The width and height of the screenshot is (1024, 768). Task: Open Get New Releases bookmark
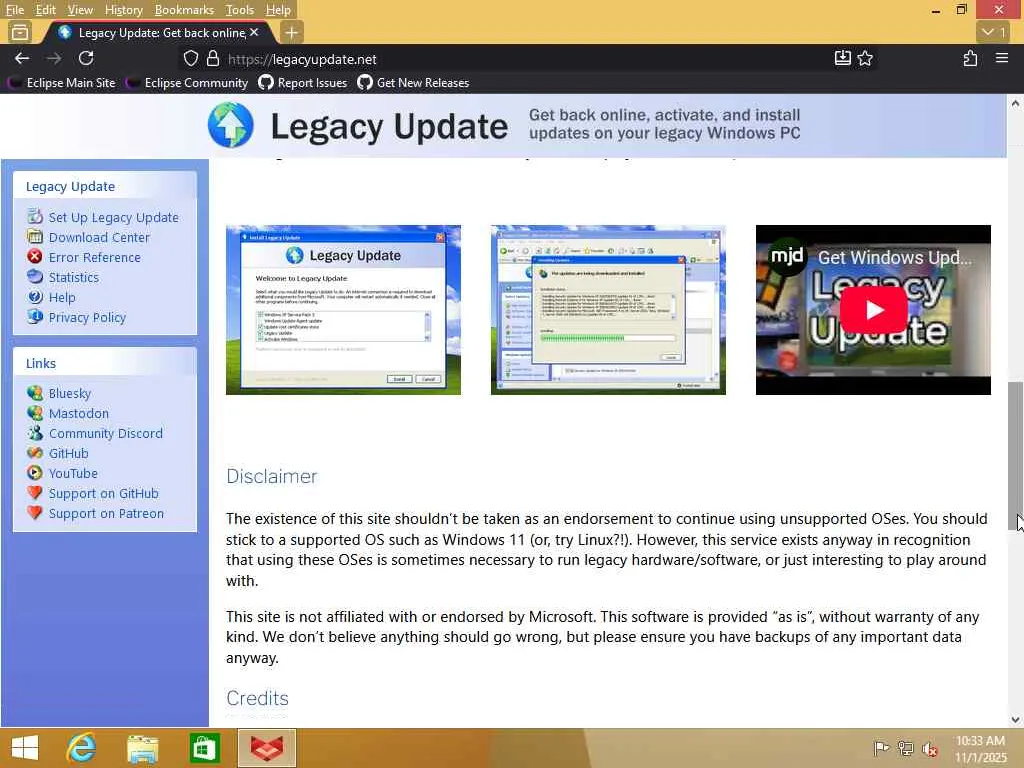[413, 83]
